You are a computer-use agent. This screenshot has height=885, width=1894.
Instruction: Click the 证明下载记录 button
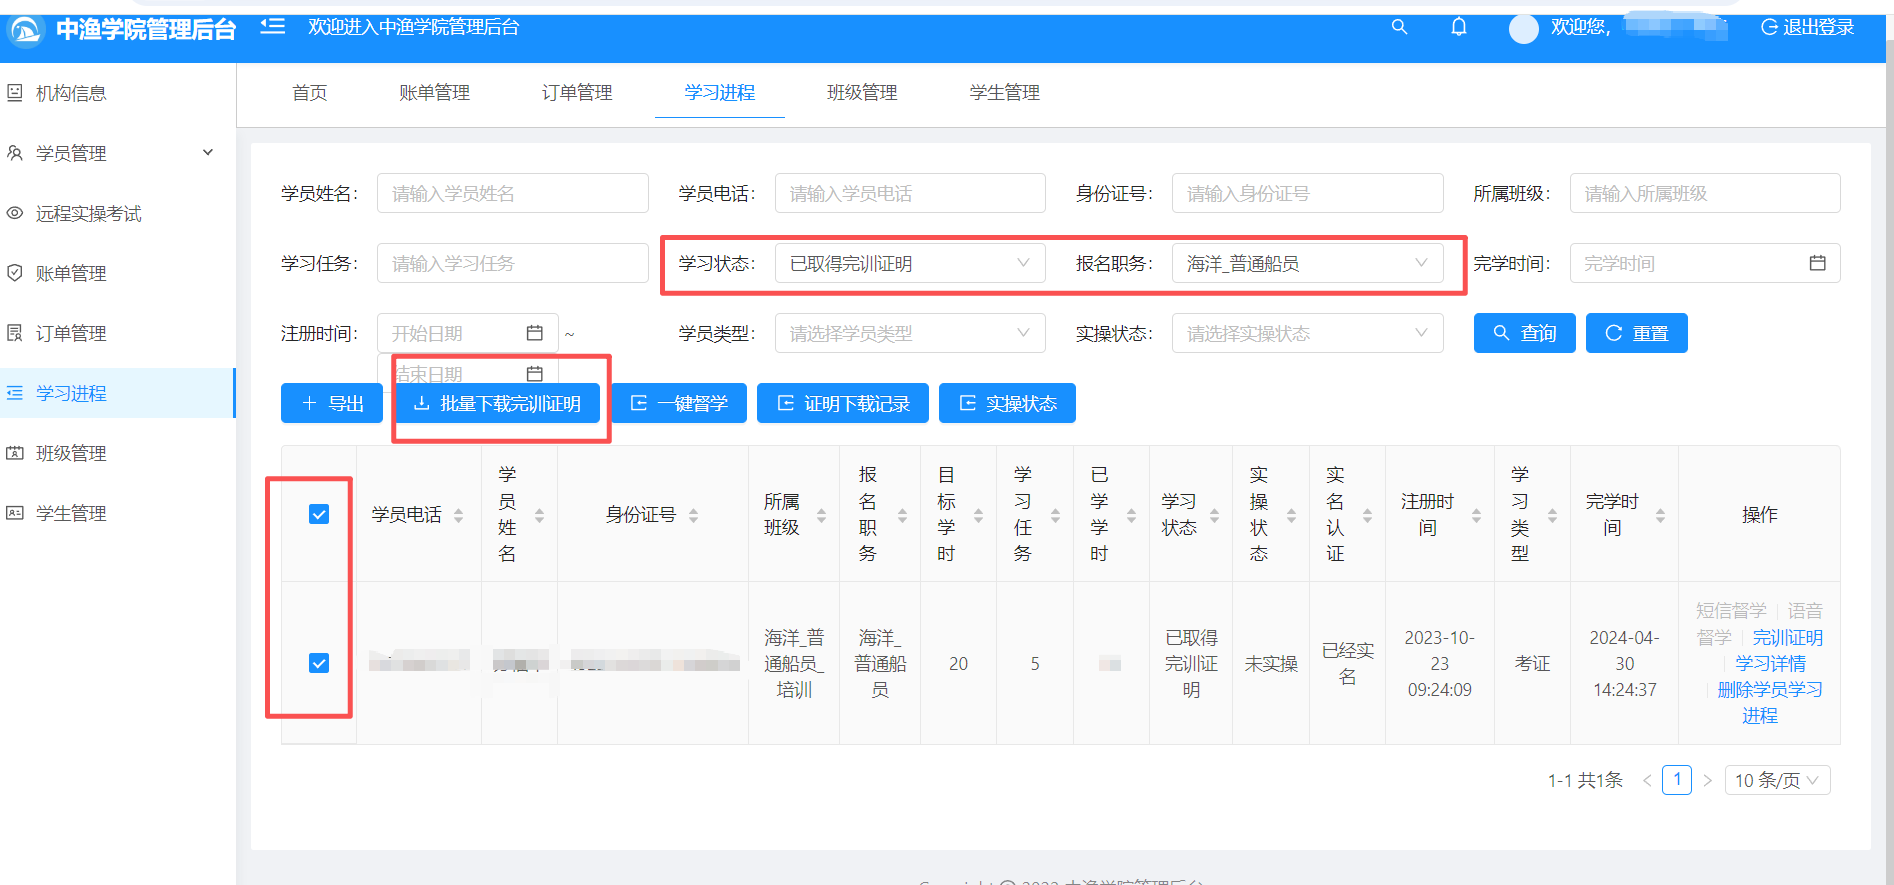point(843,403)
